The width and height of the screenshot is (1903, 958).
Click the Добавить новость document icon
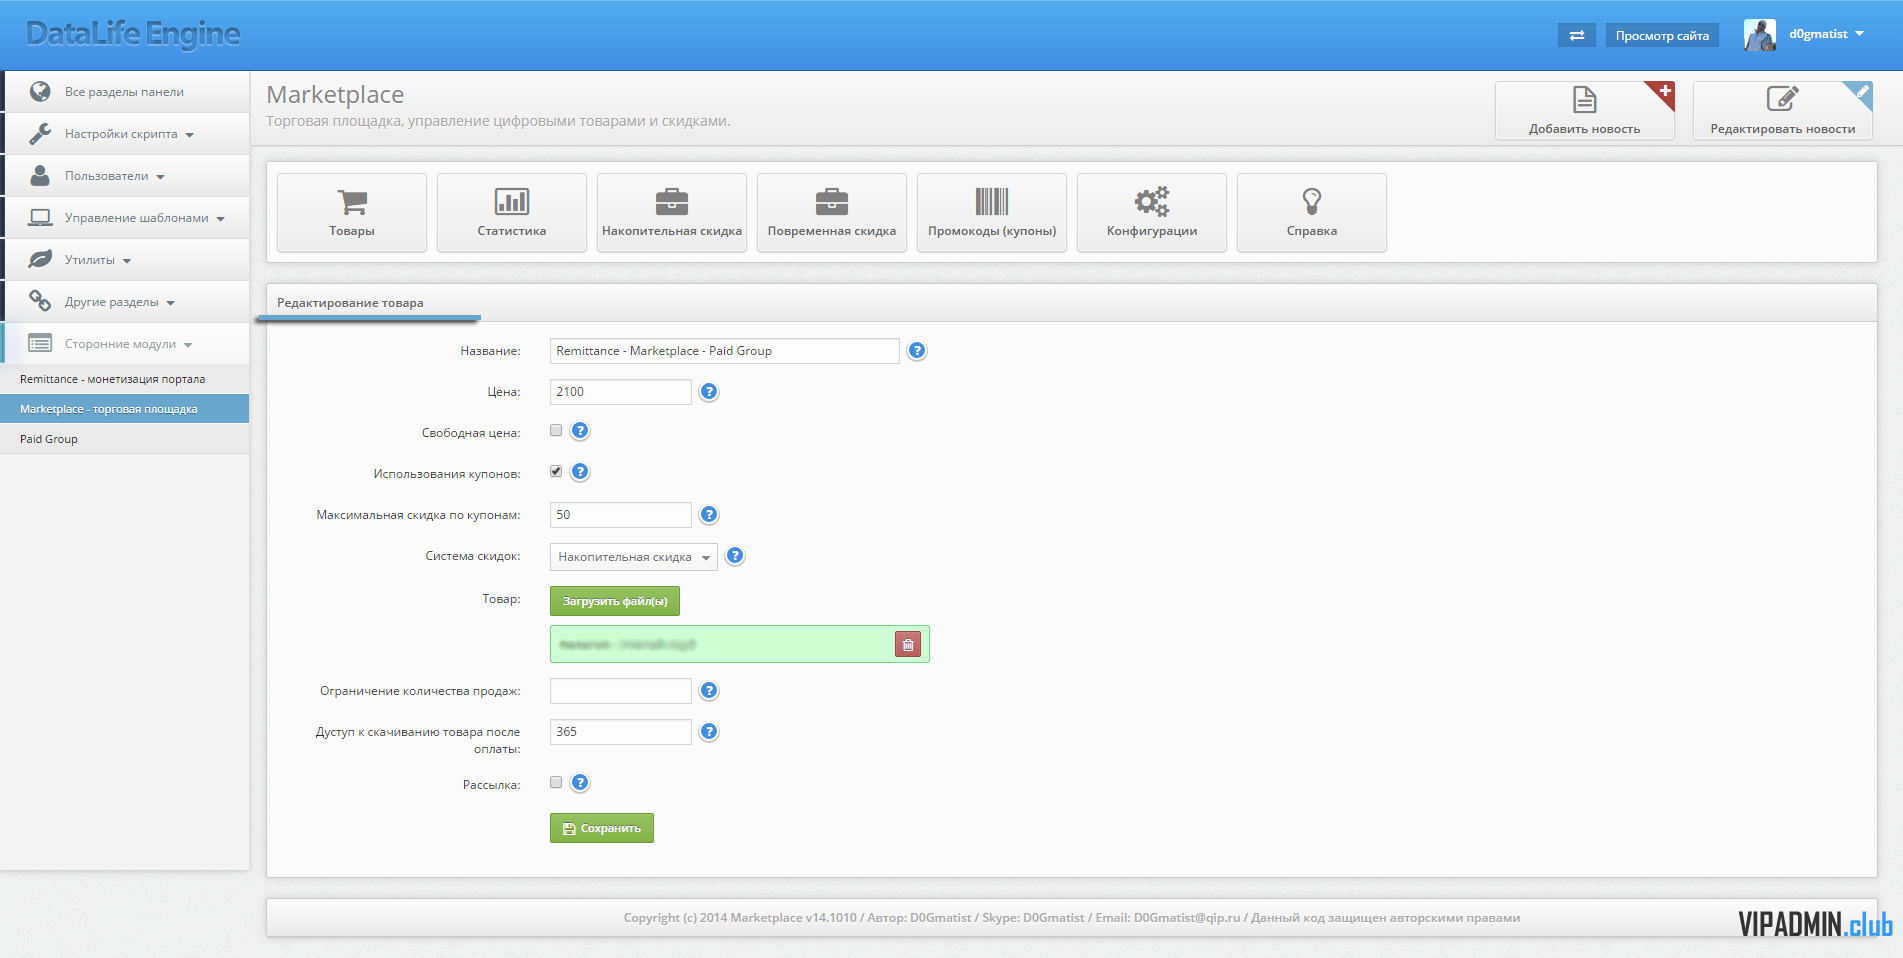1584,99
